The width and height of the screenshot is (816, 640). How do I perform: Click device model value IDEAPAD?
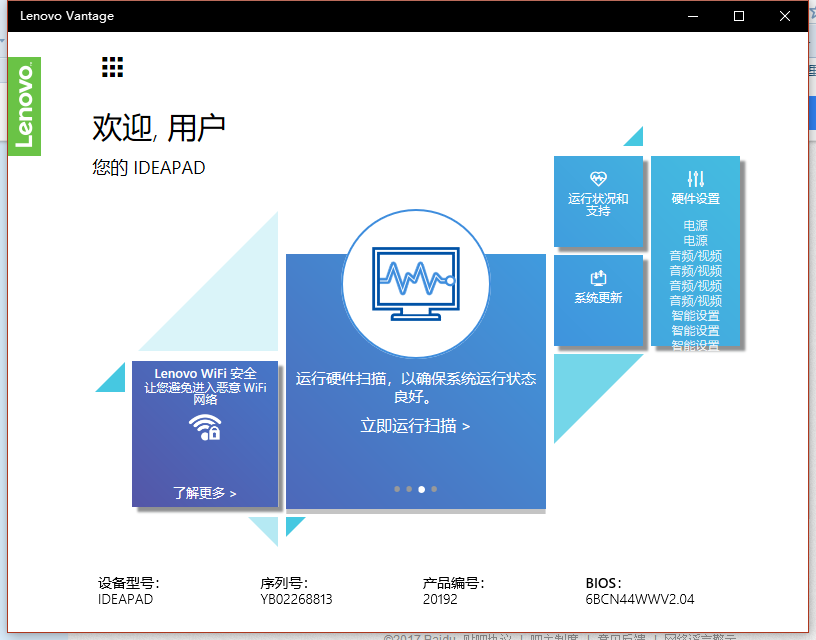(125, 599)
